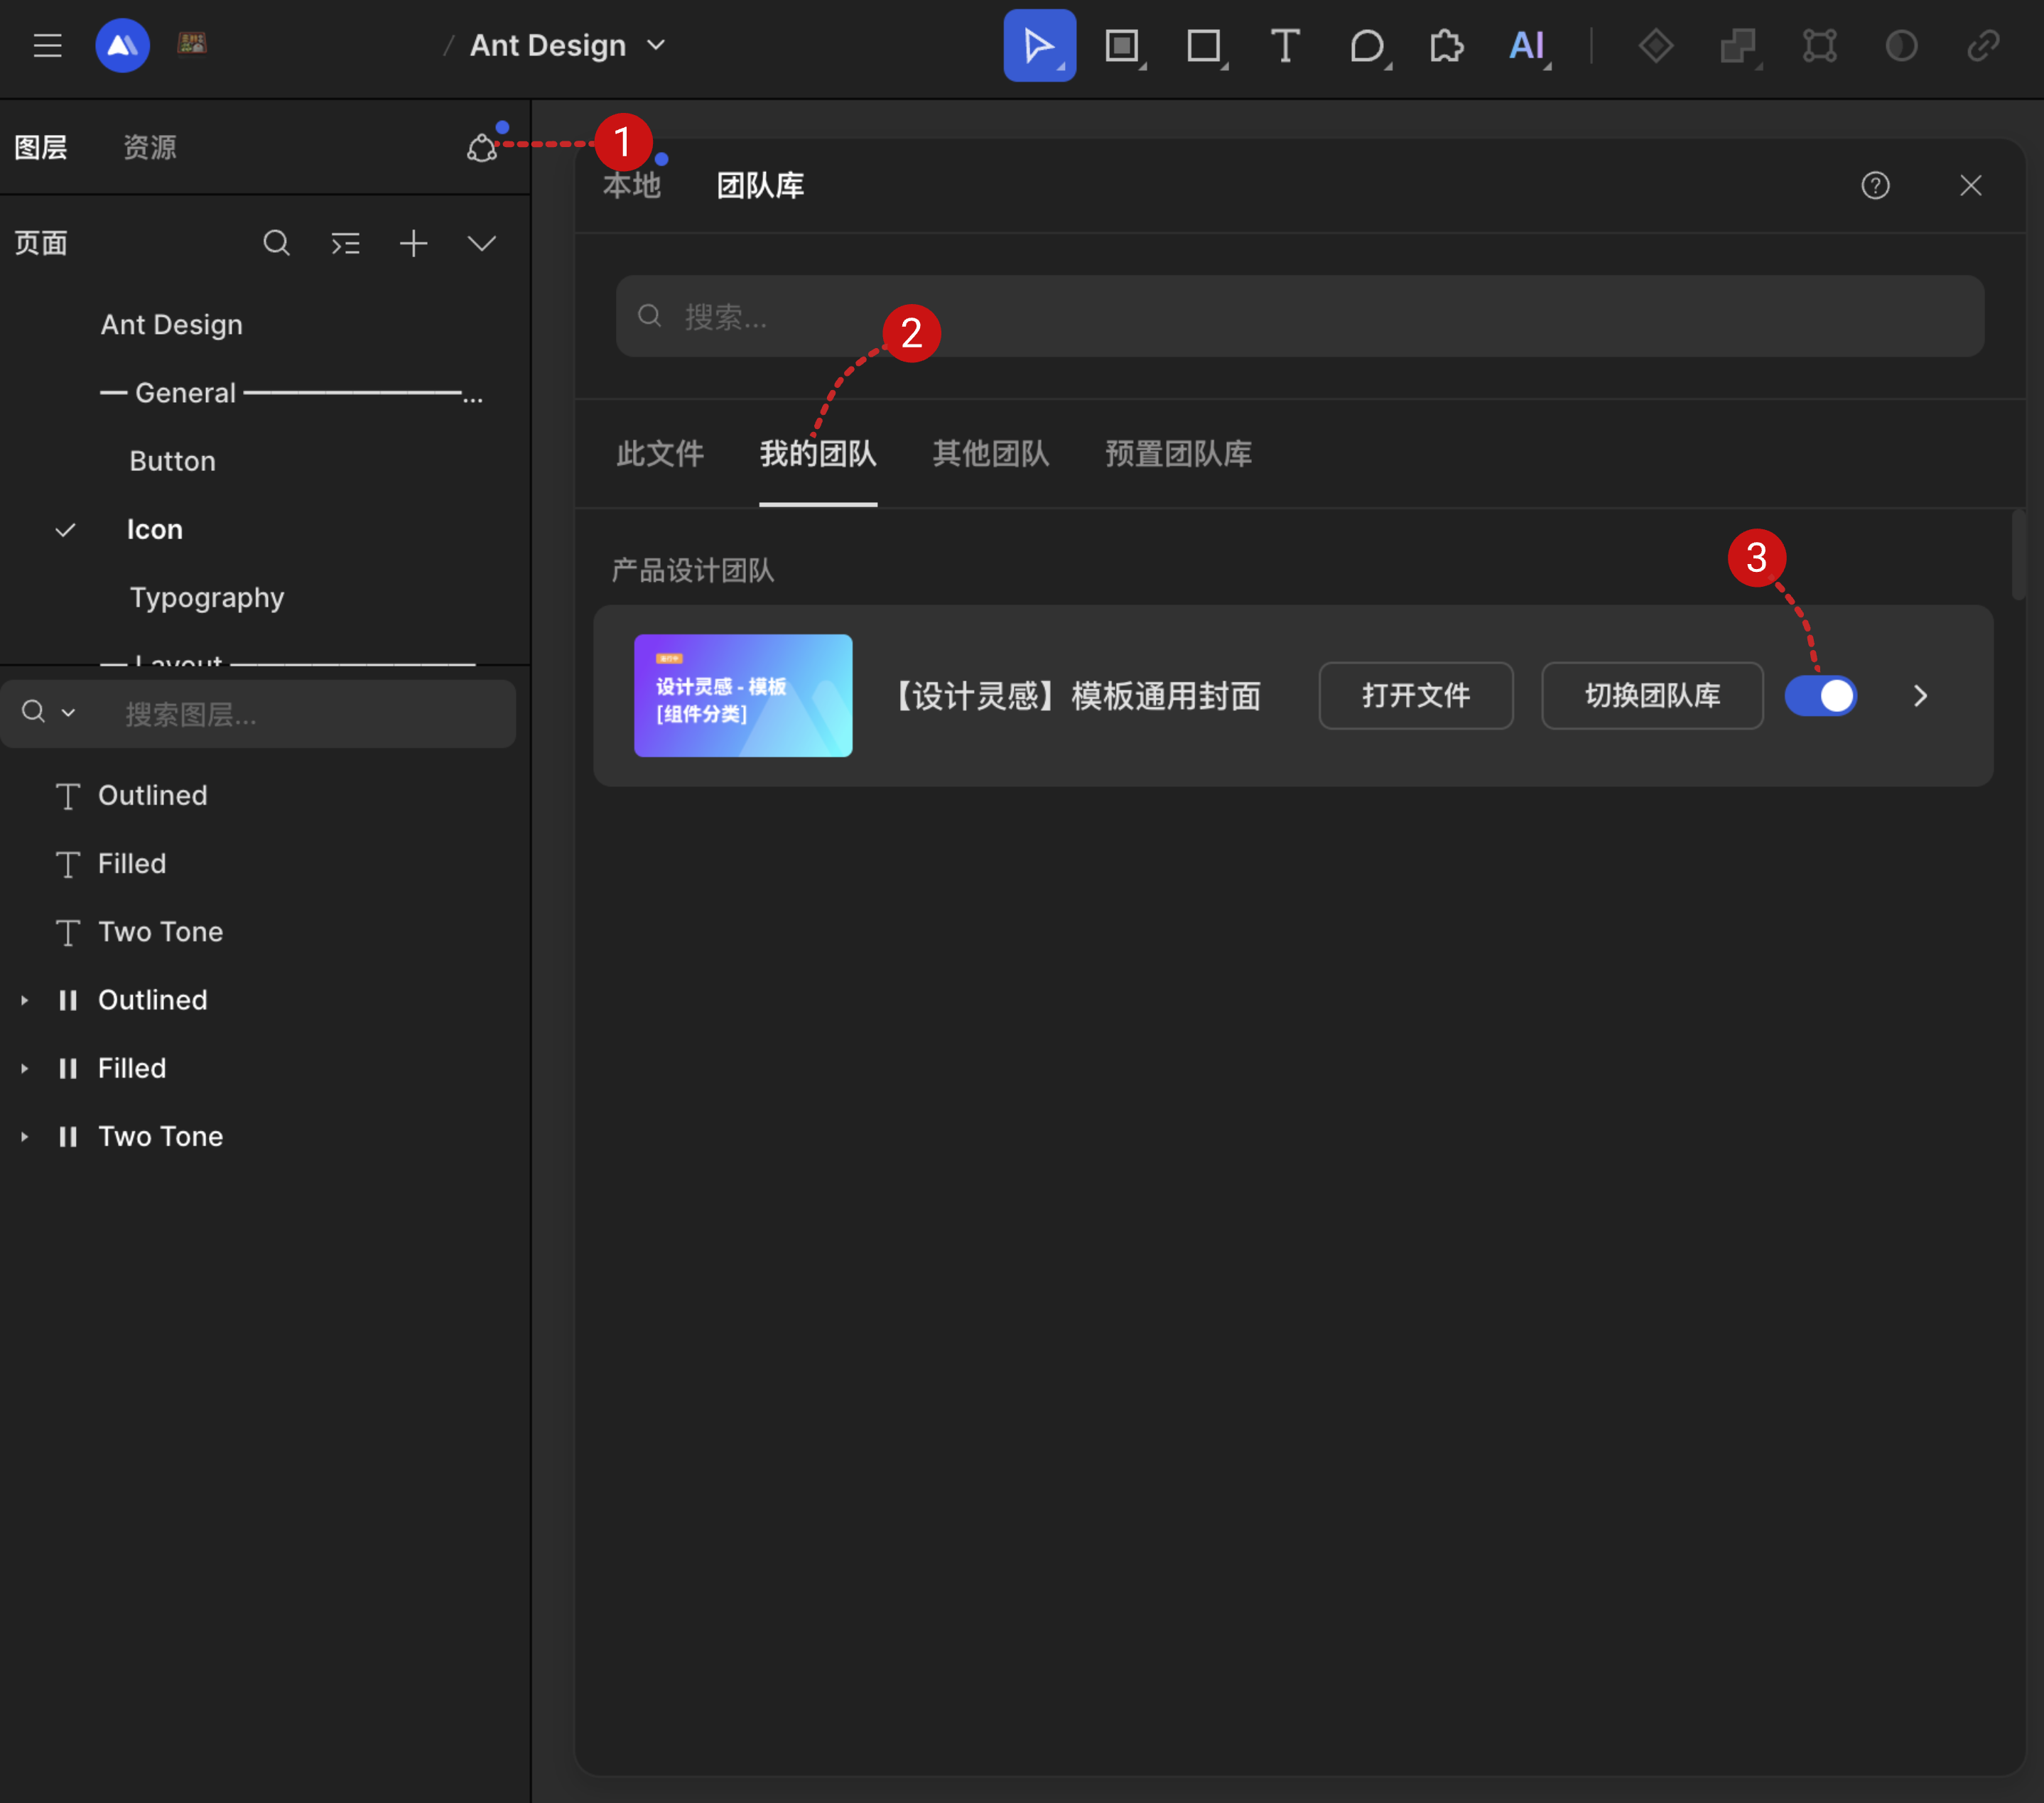Select the Frame container tool
Screen dimensions: 2044x1803
click(1123, 46)
